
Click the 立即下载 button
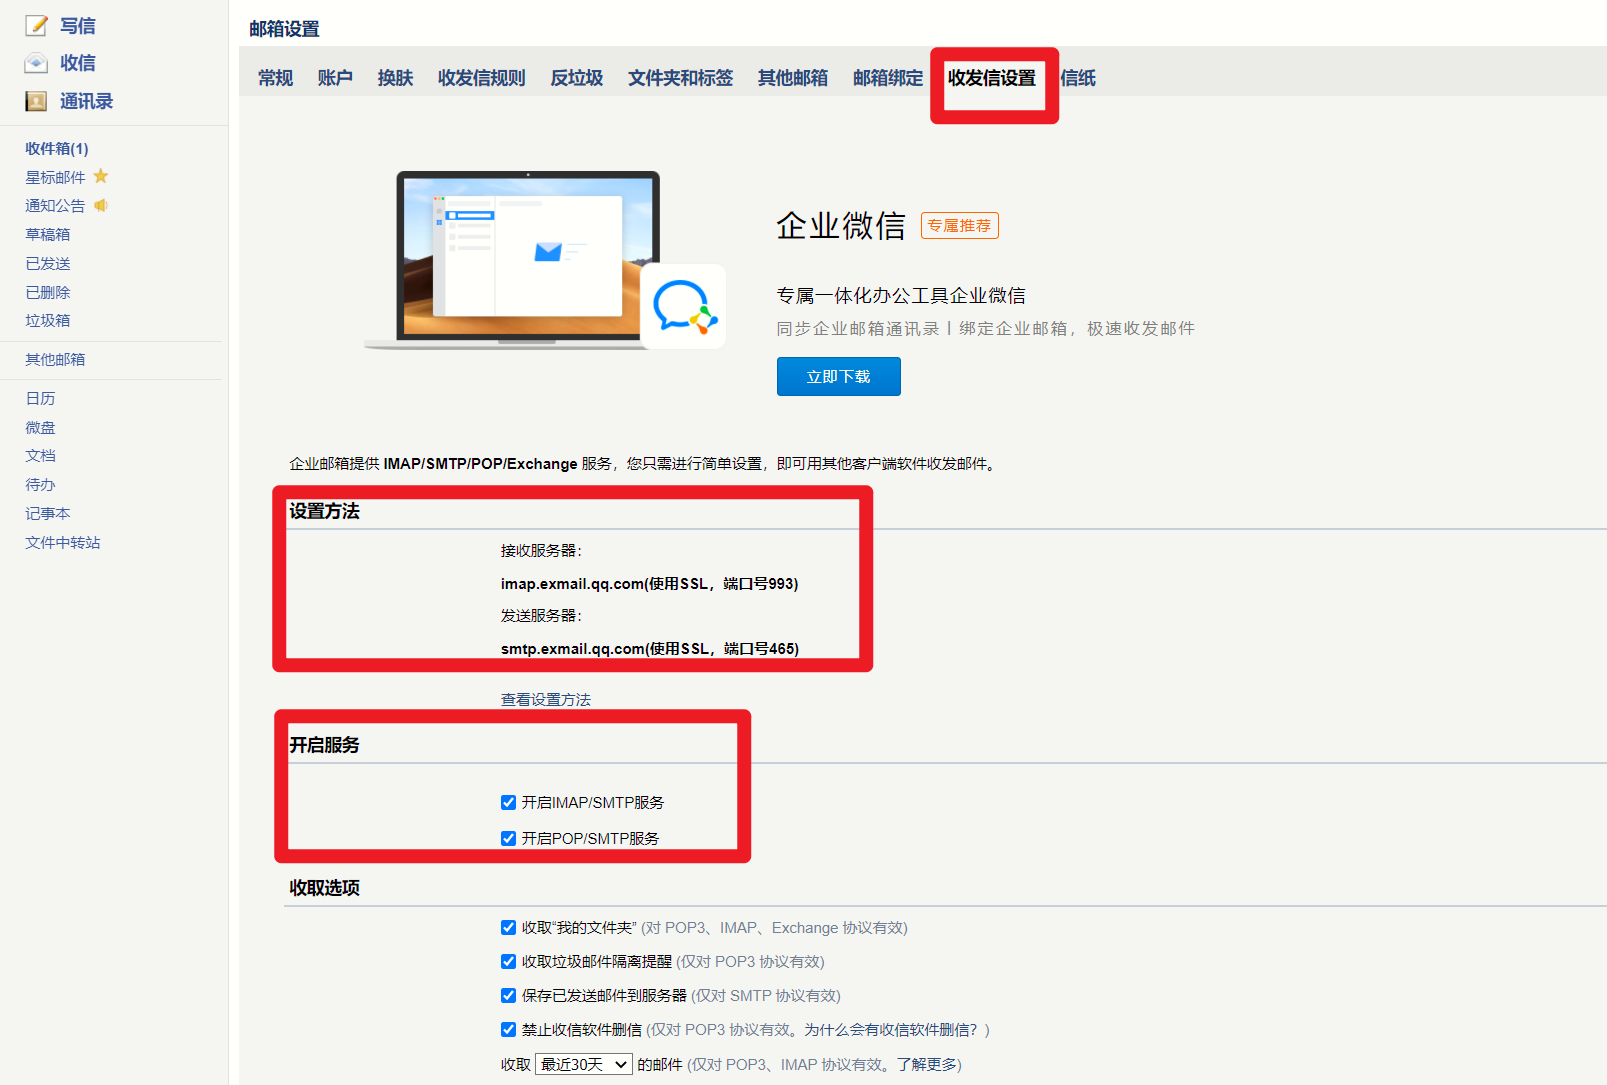pos(838,376)
